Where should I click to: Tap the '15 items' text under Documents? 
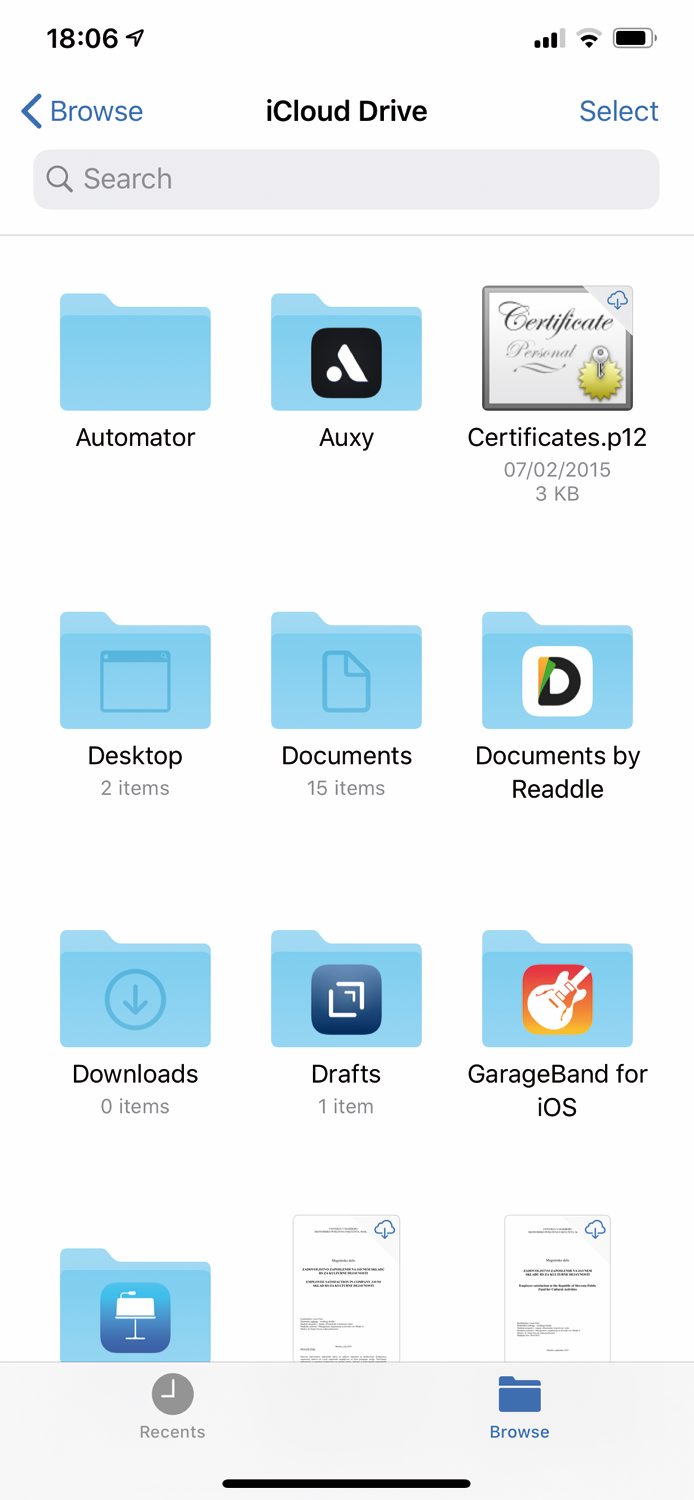[346, 788]
